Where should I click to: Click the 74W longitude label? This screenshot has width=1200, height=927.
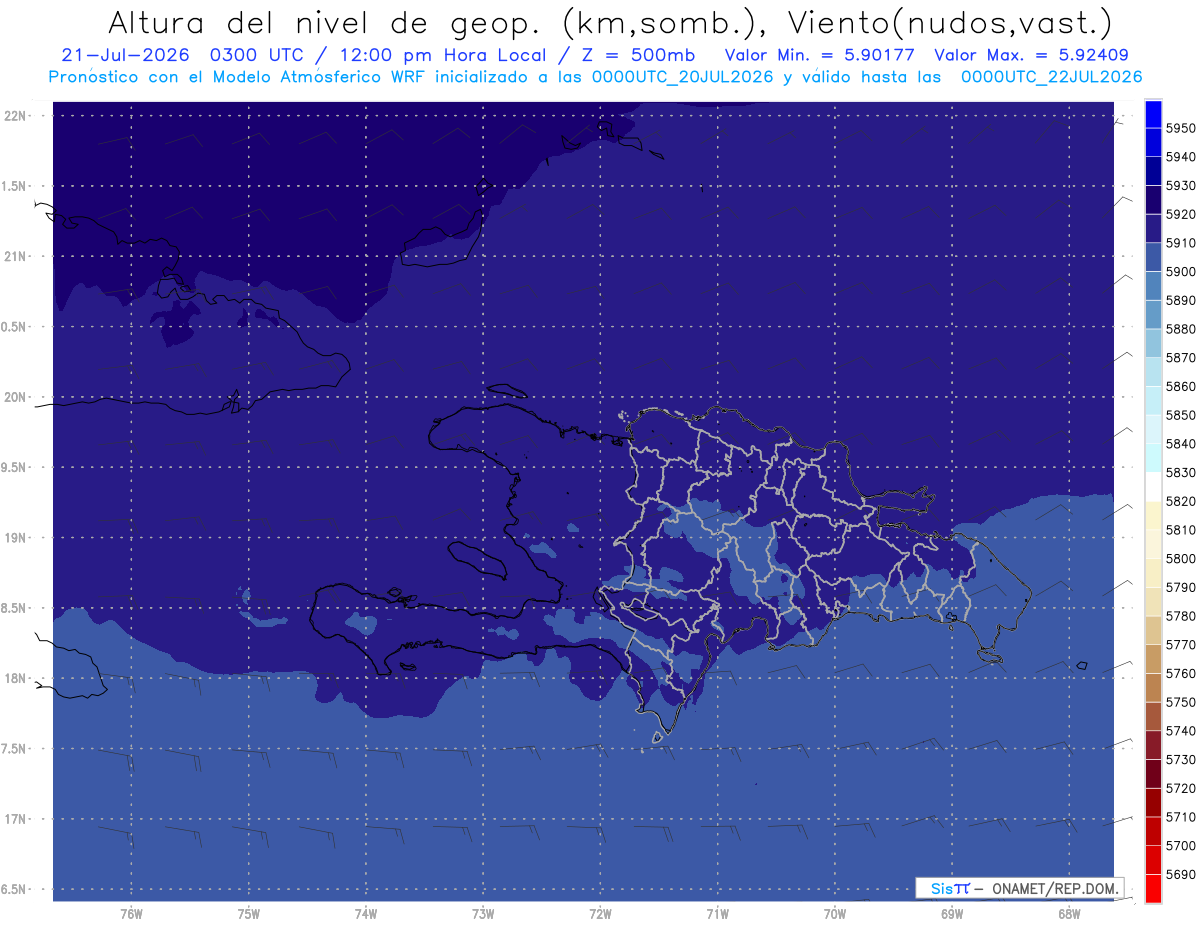point(366,913)
